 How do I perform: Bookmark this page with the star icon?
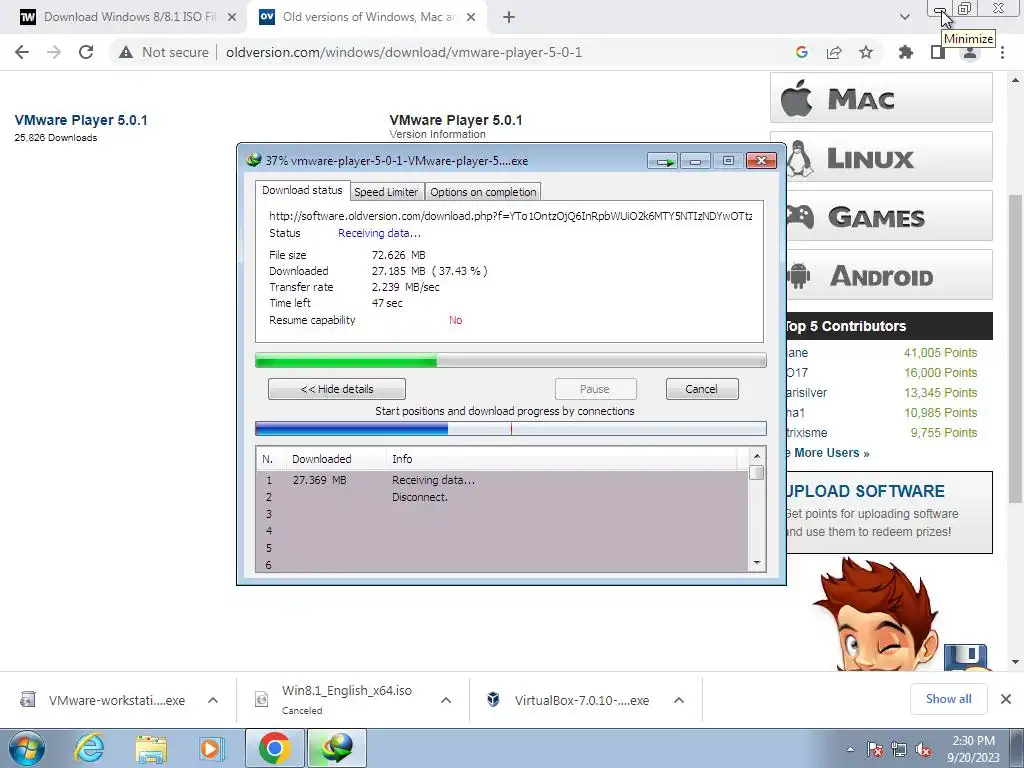coord(866,52)
